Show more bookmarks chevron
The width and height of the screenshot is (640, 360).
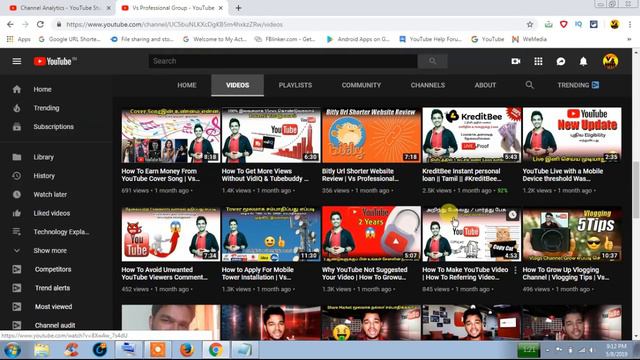pyautogui.click(x=629, y=39)
